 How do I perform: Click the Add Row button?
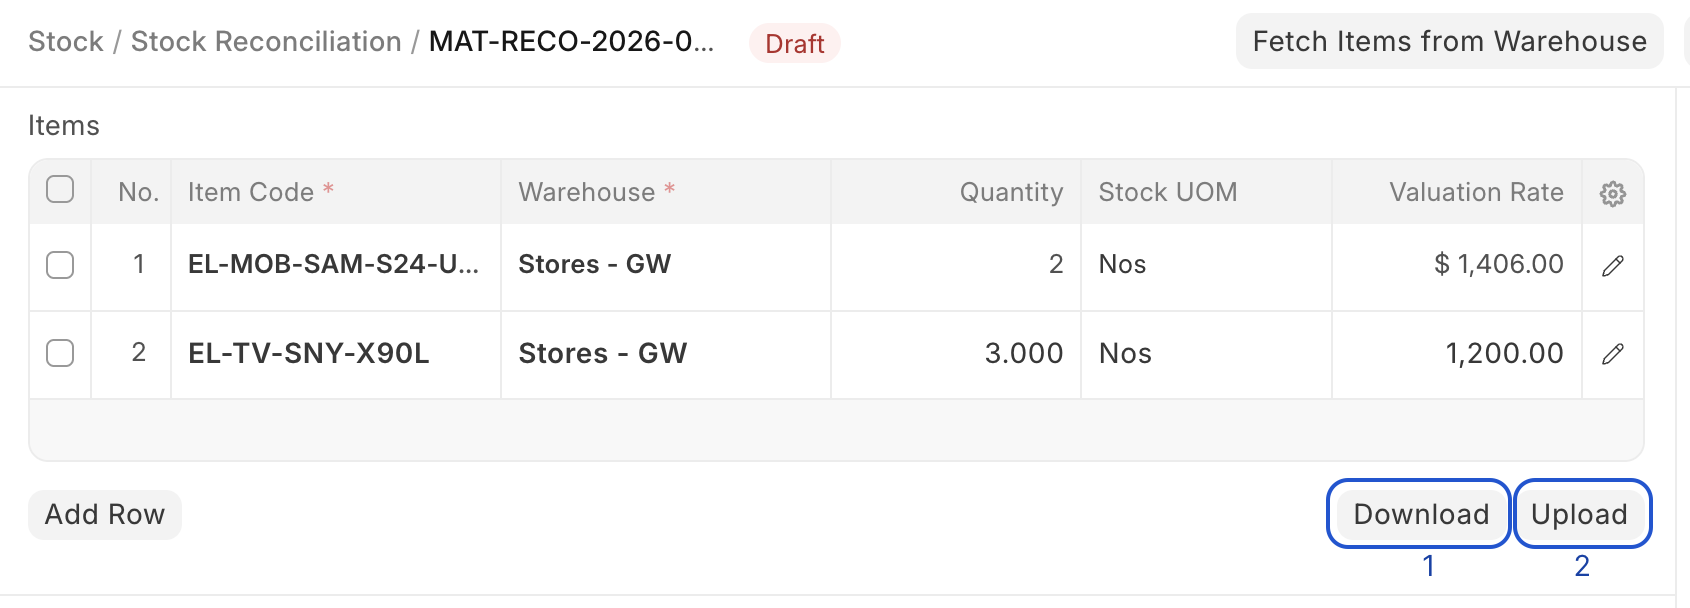point(105,514)
